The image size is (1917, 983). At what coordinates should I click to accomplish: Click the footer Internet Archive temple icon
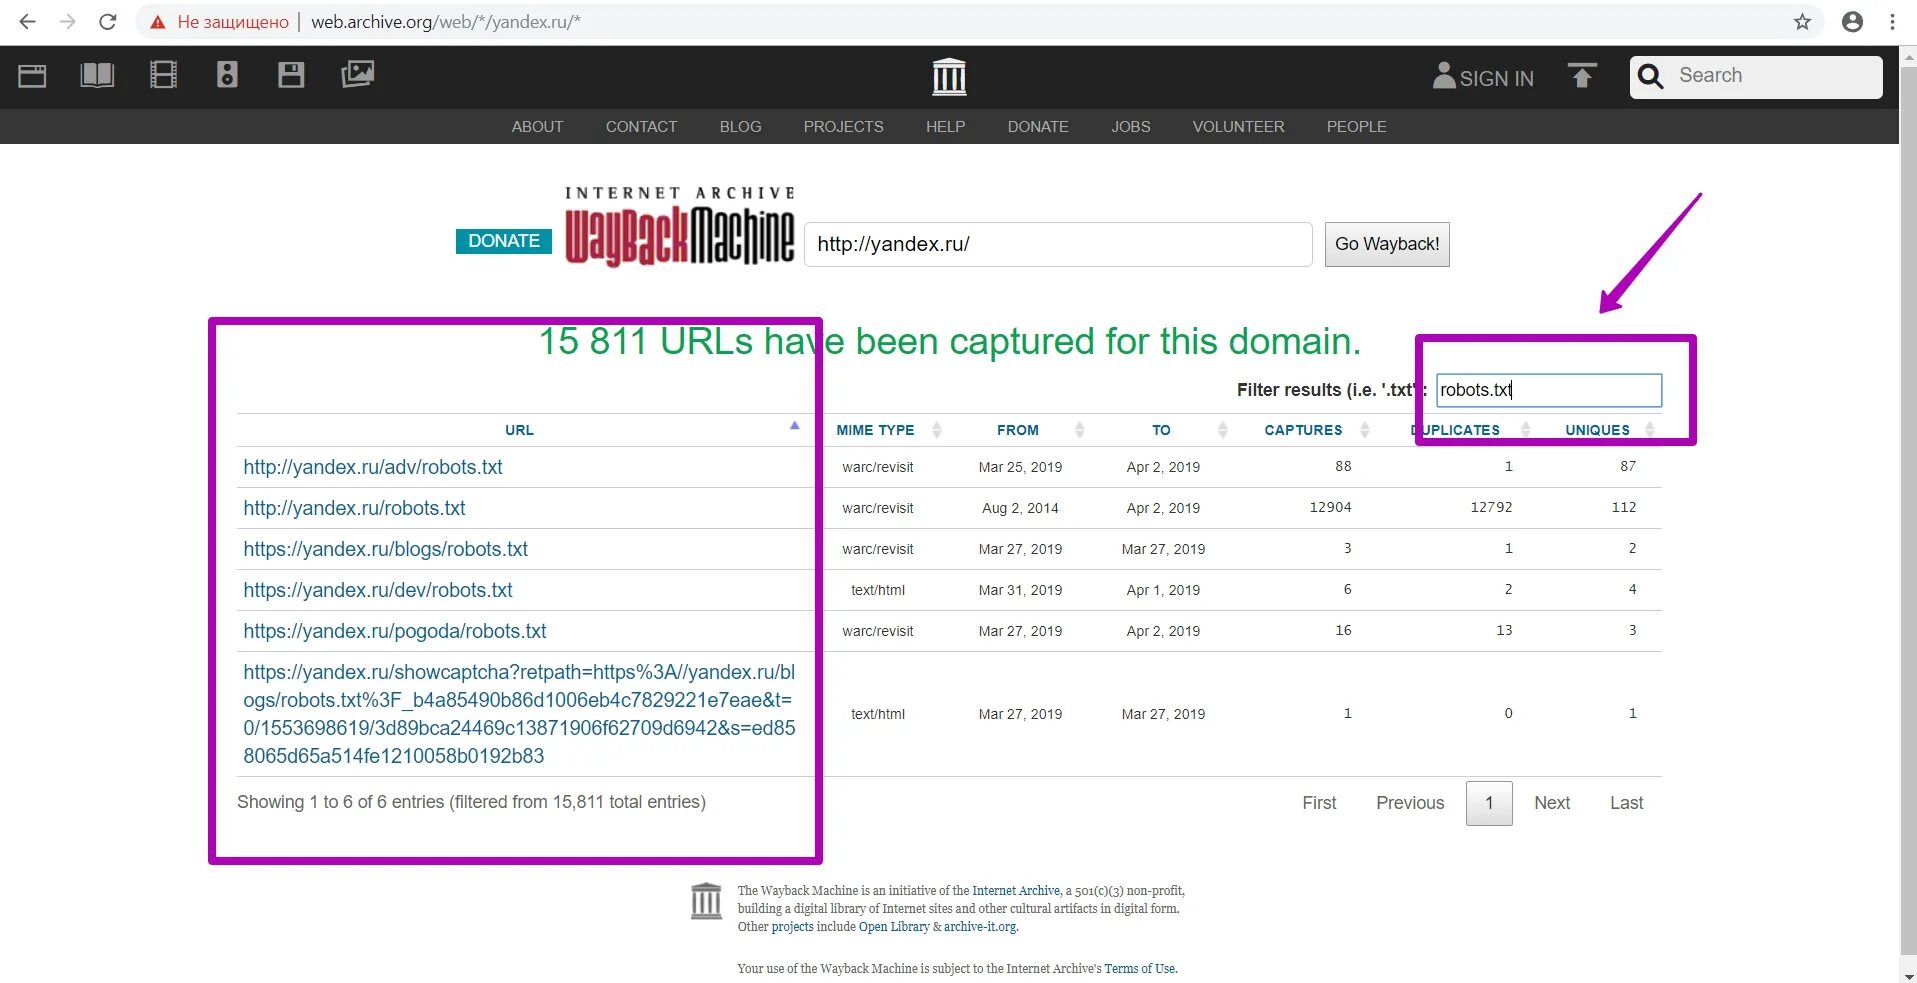706,901
